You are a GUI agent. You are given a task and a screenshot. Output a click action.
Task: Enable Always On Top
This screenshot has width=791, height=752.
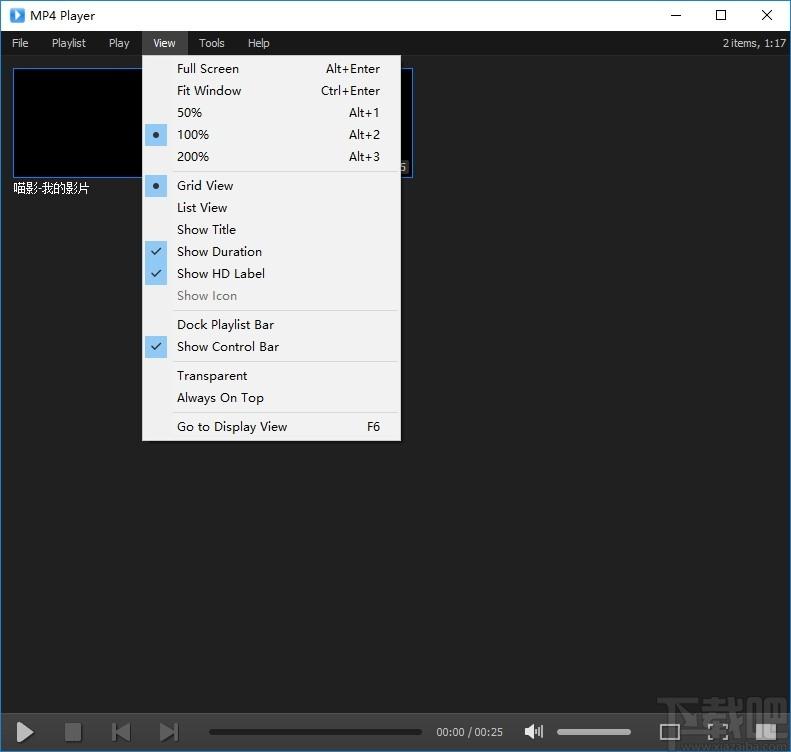pos(271,398)
